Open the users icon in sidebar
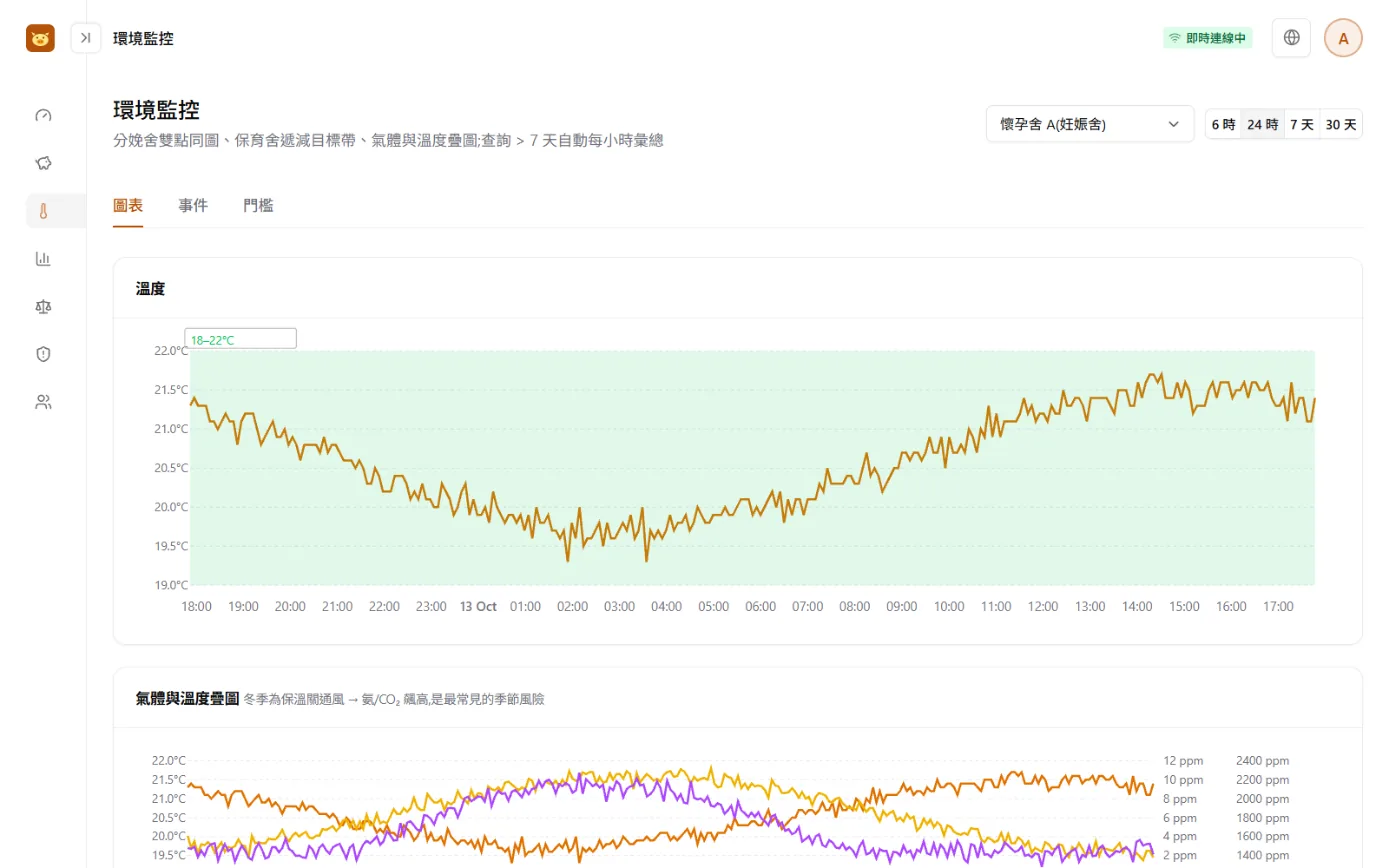Image resolution: width=1388 pixels, height=868 pixels. [43, 402]
